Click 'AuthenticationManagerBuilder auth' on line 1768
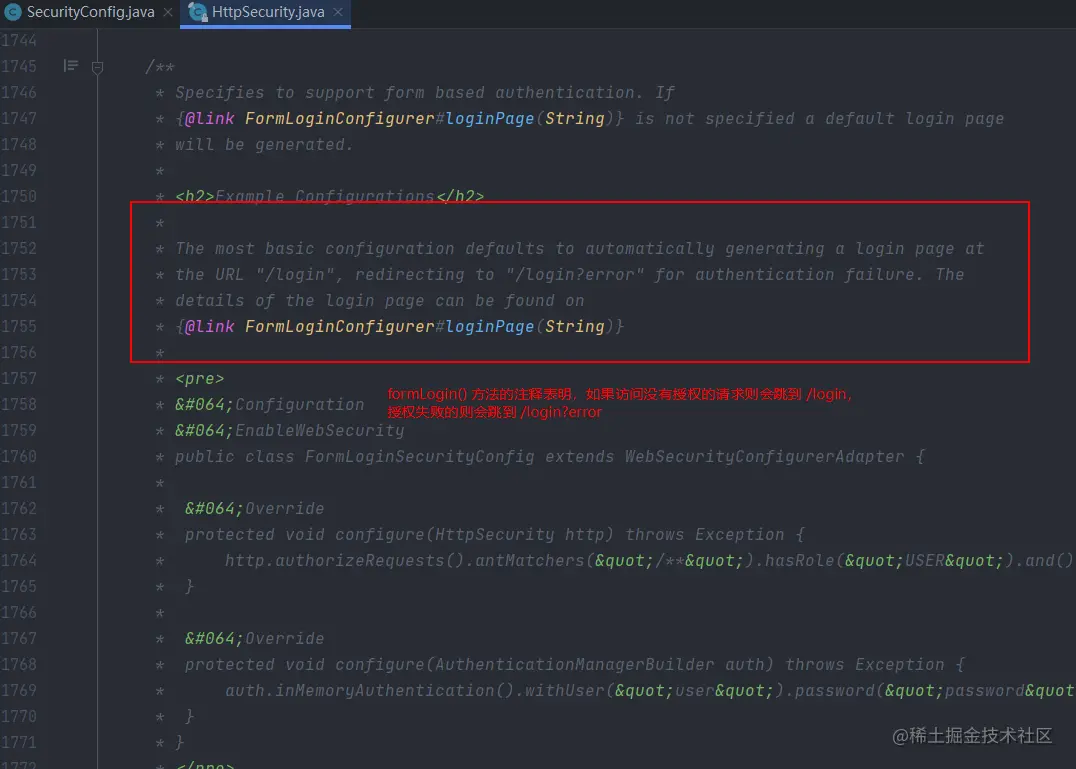The height and width of the screenshot is (769, 1076). pyautogui.click(x=600, y=665)
